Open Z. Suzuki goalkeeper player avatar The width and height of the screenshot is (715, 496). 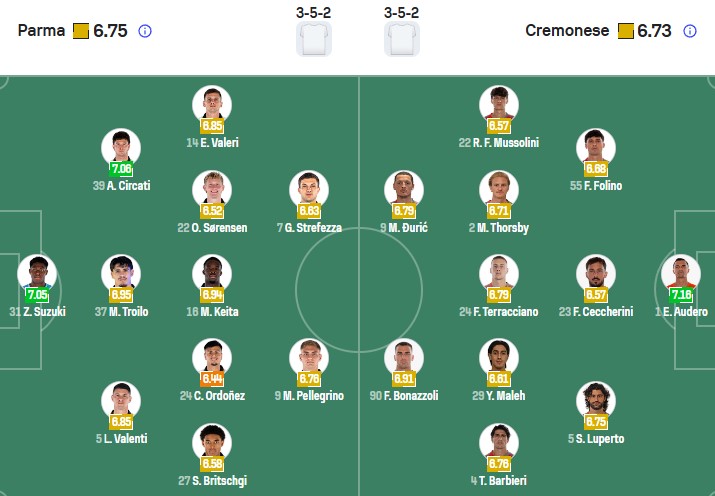[37, 274]
